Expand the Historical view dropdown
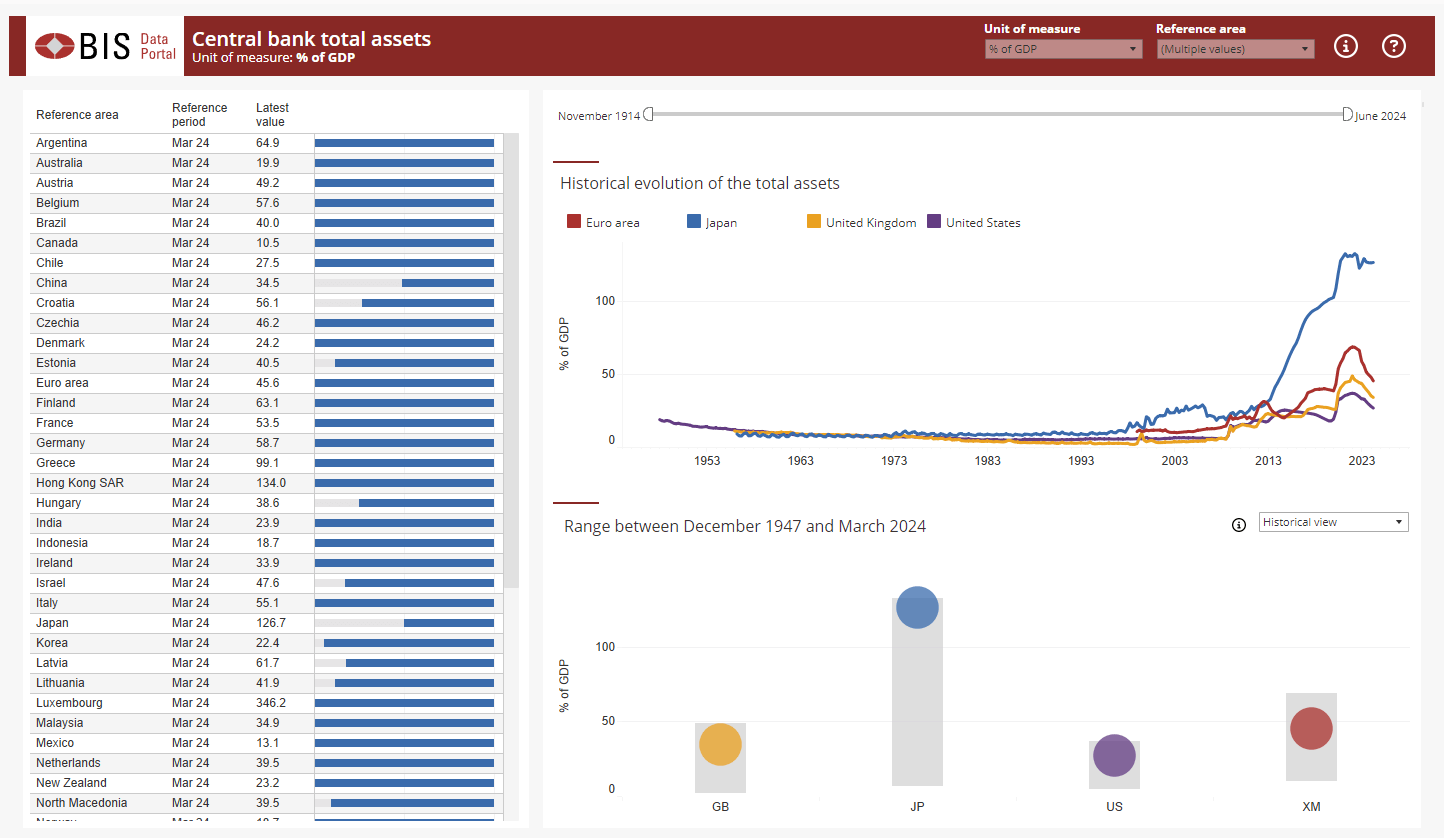The width and height of the screenshot is (1444, 838). click(x=1333, y=522)
